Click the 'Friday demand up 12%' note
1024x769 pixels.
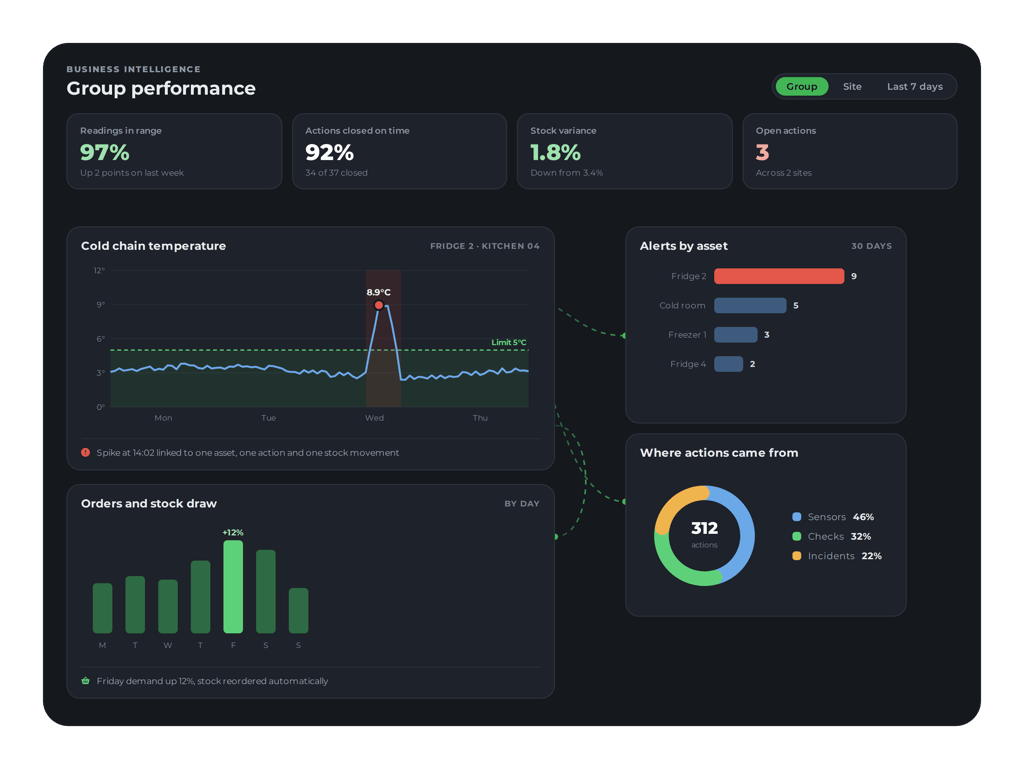pyautogui.click(x=212, y=681)
